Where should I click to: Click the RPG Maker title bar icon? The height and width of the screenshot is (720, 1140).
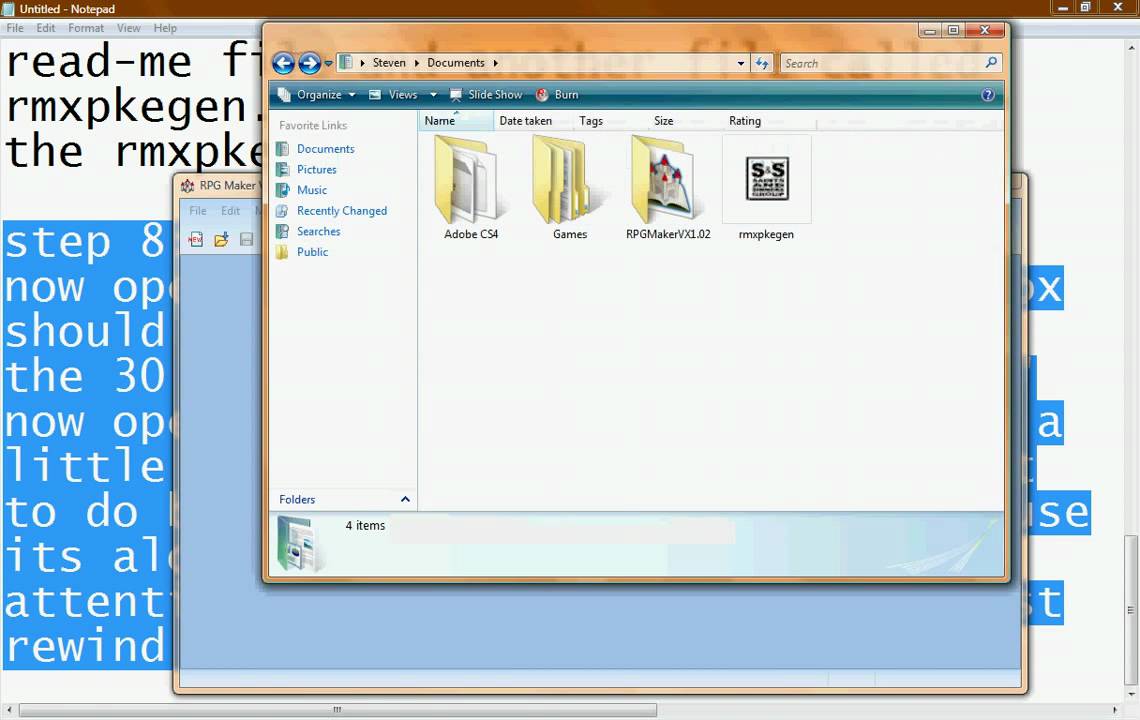pos(188,185)
